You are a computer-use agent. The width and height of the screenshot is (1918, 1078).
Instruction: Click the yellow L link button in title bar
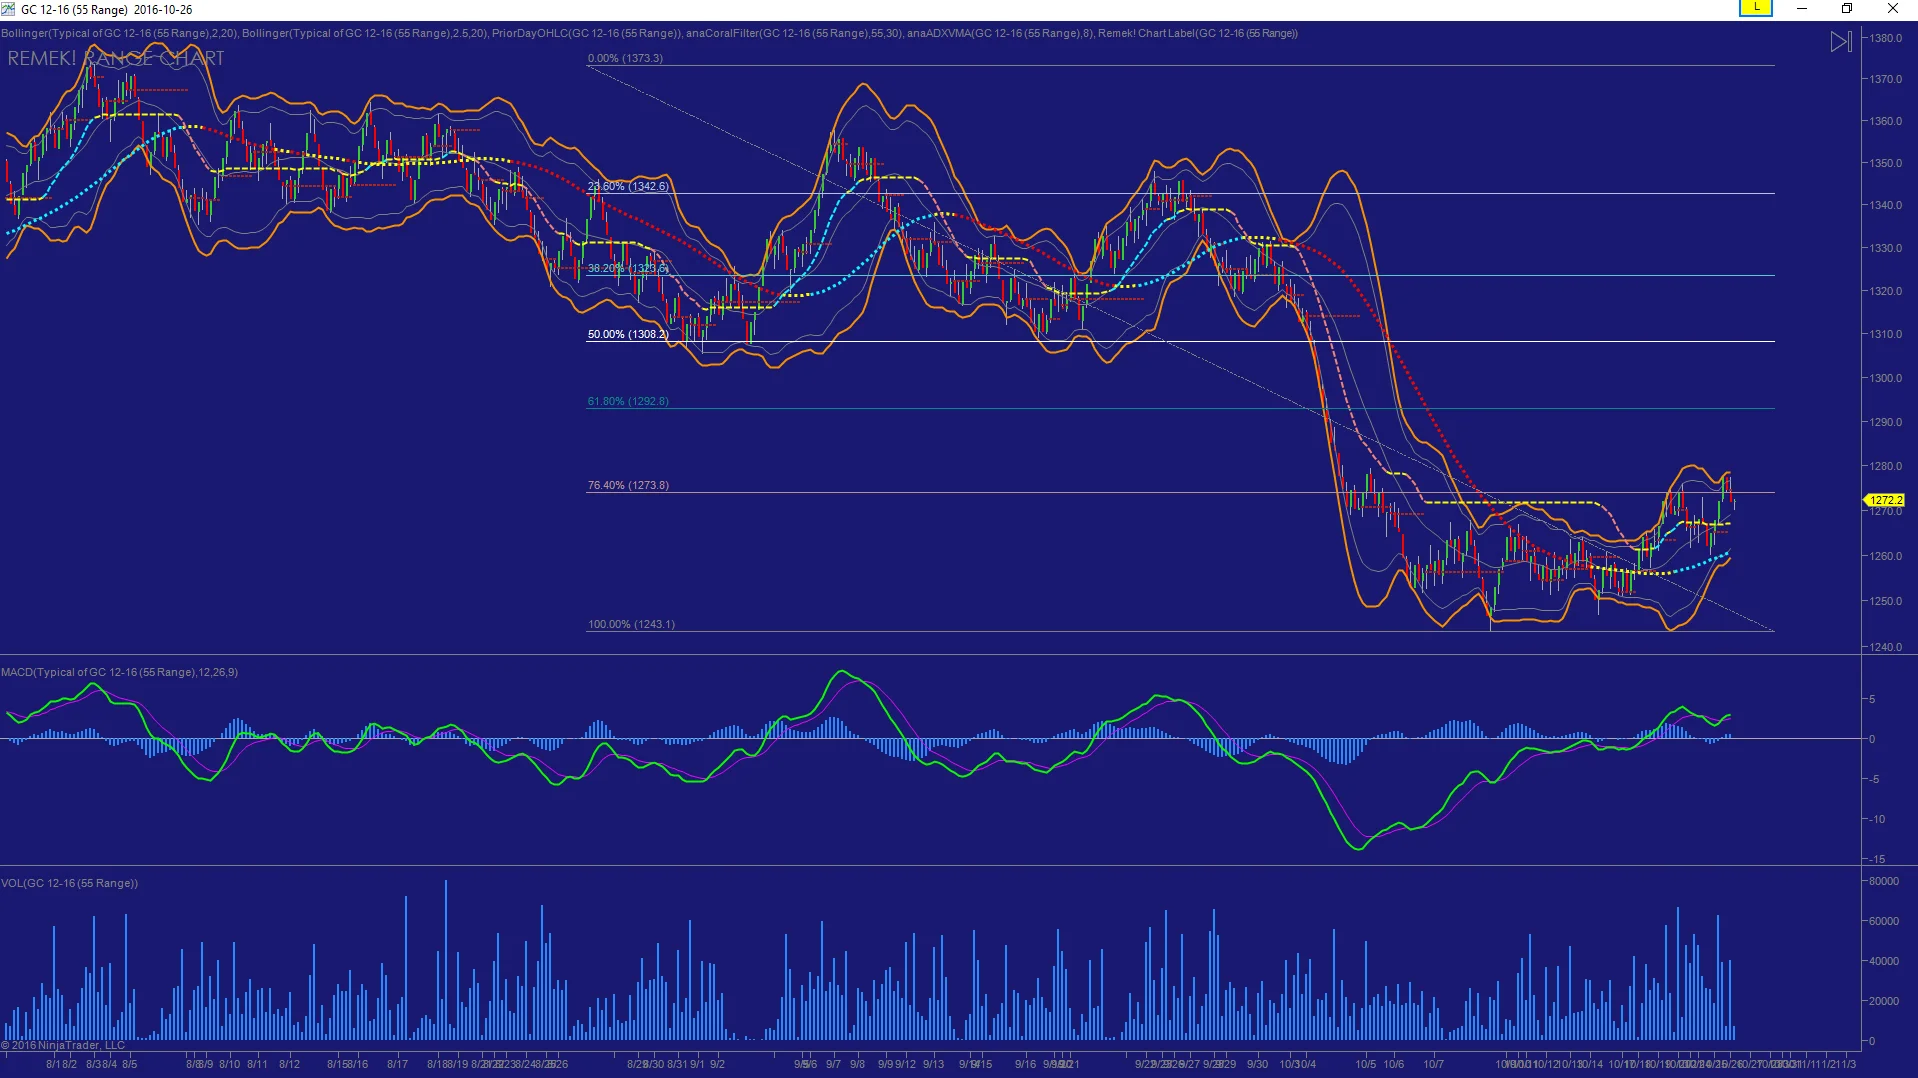[1756, 8]
